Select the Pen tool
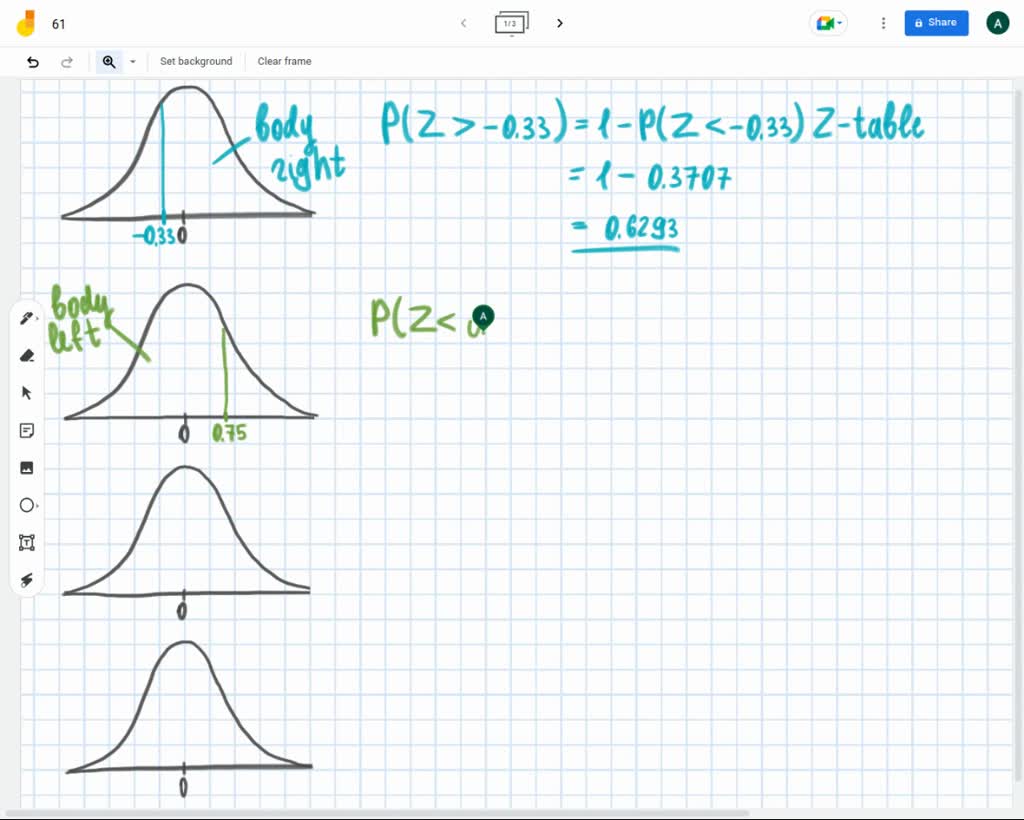Viewport: 1024px width, 820px height. point(27,317)
